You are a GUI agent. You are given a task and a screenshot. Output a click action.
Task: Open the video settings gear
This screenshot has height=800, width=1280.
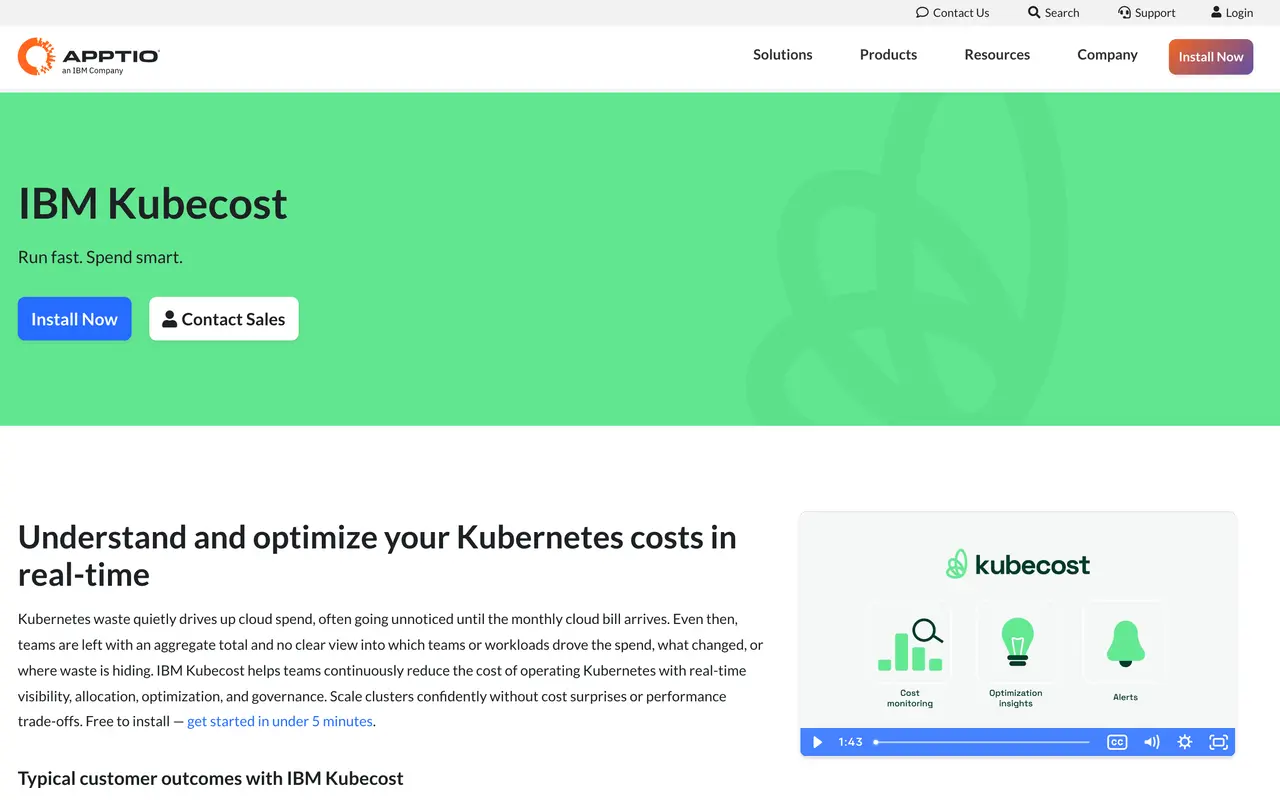(x=1185, y=742)
